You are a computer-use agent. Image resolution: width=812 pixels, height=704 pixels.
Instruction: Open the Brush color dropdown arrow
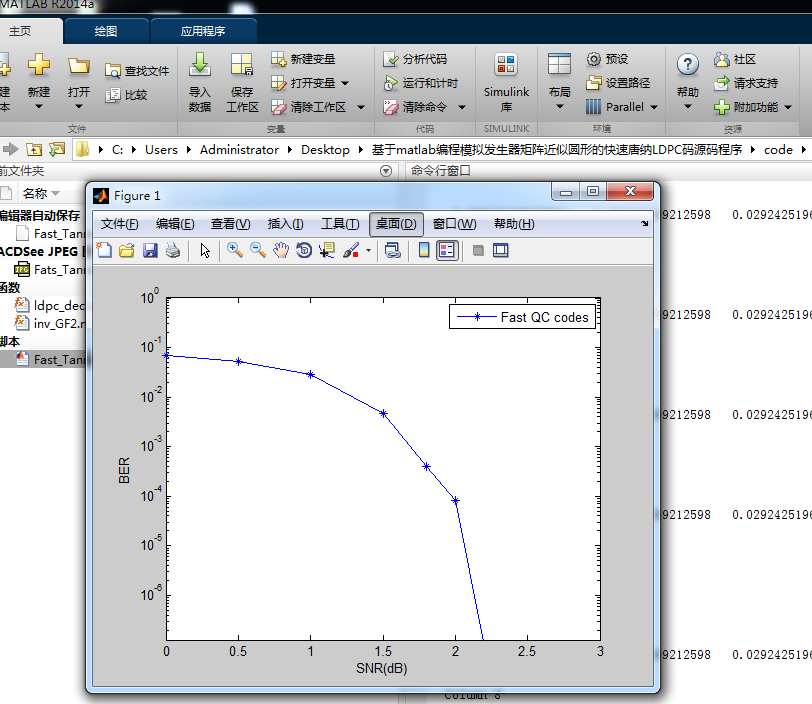(368, 251)
